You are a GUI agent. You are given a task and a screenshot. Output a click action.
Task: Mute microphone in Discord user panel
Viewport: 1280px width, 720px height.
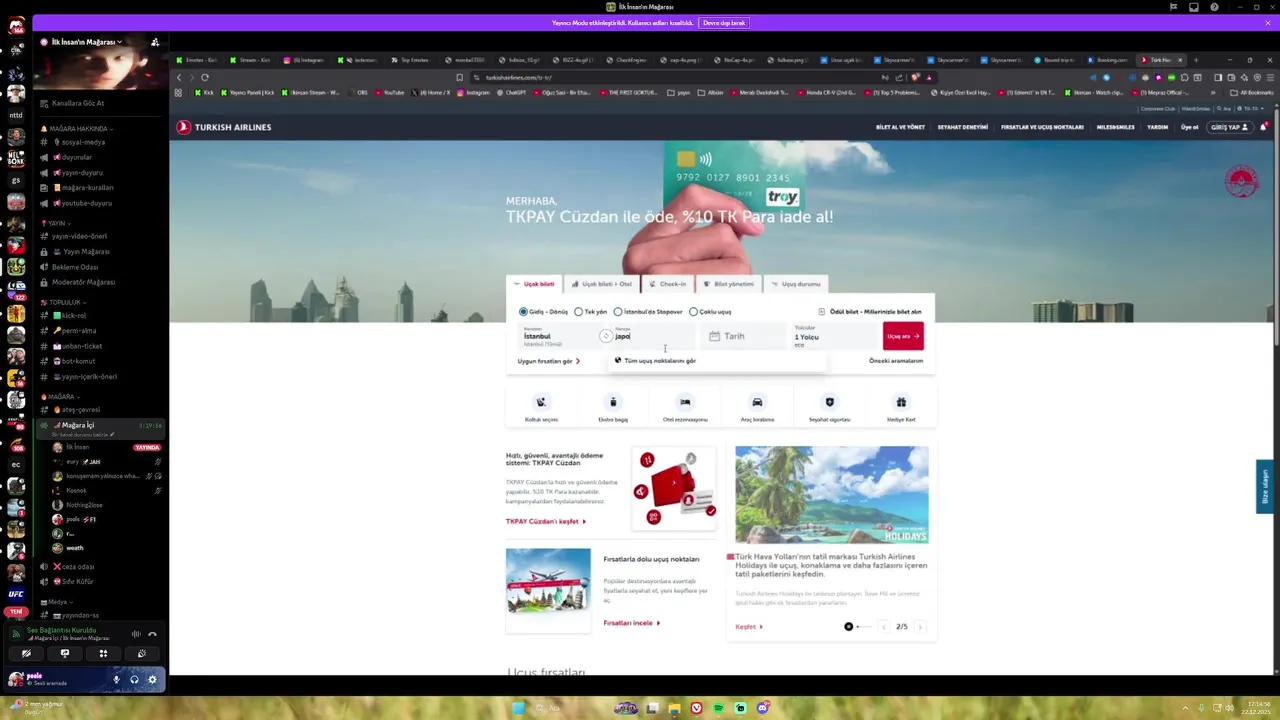116,680
